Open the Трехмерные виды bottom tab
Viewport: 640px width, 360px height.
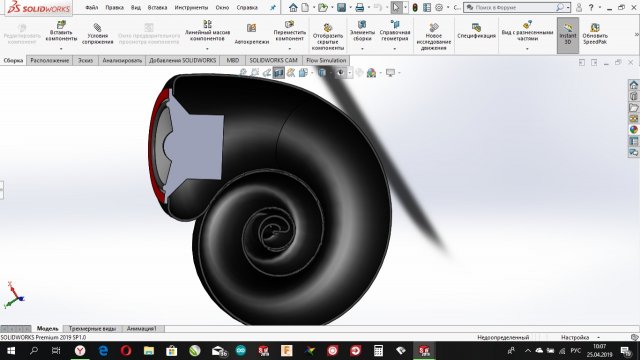click(92, 329)
